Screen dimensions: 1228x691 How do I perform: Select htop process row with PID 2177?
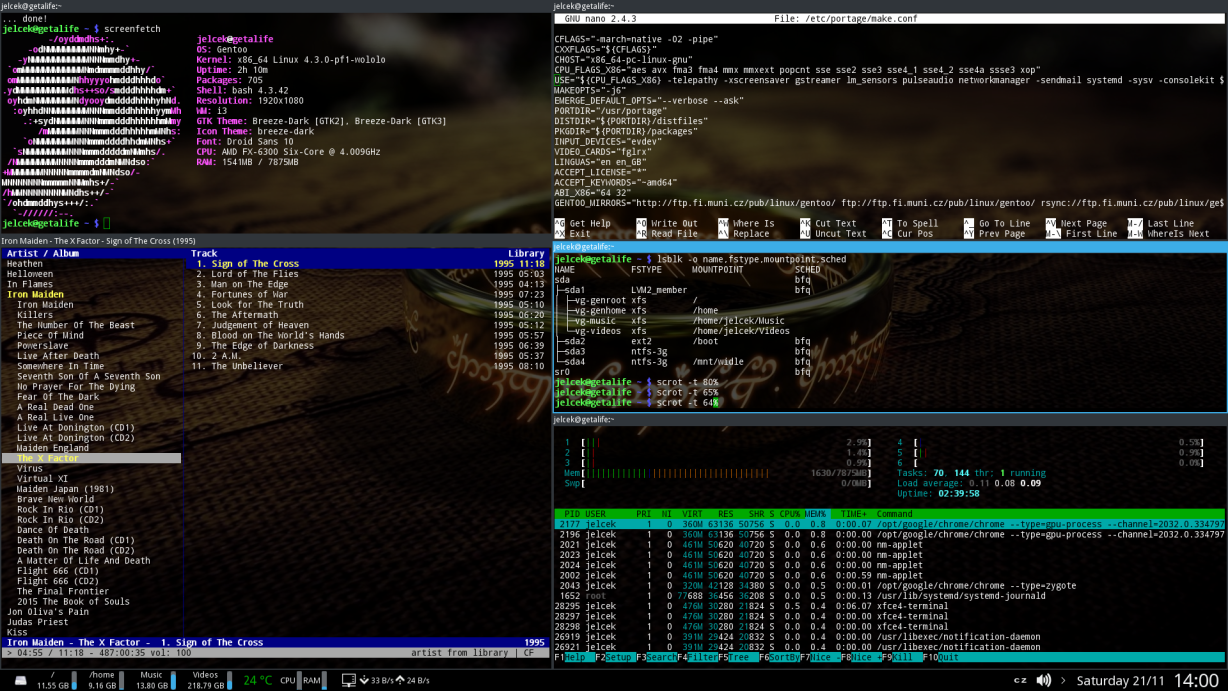(890, 524)
